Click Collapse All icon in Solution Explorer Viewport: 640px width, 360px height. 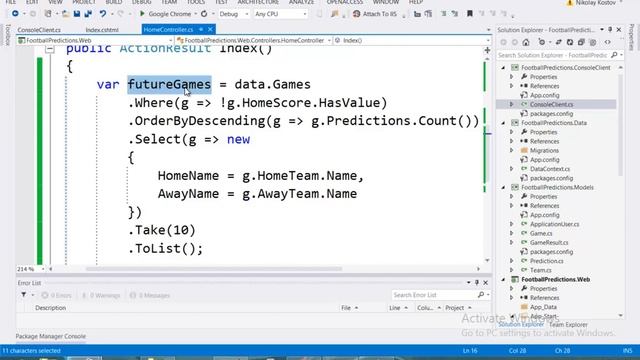point(581,42)
